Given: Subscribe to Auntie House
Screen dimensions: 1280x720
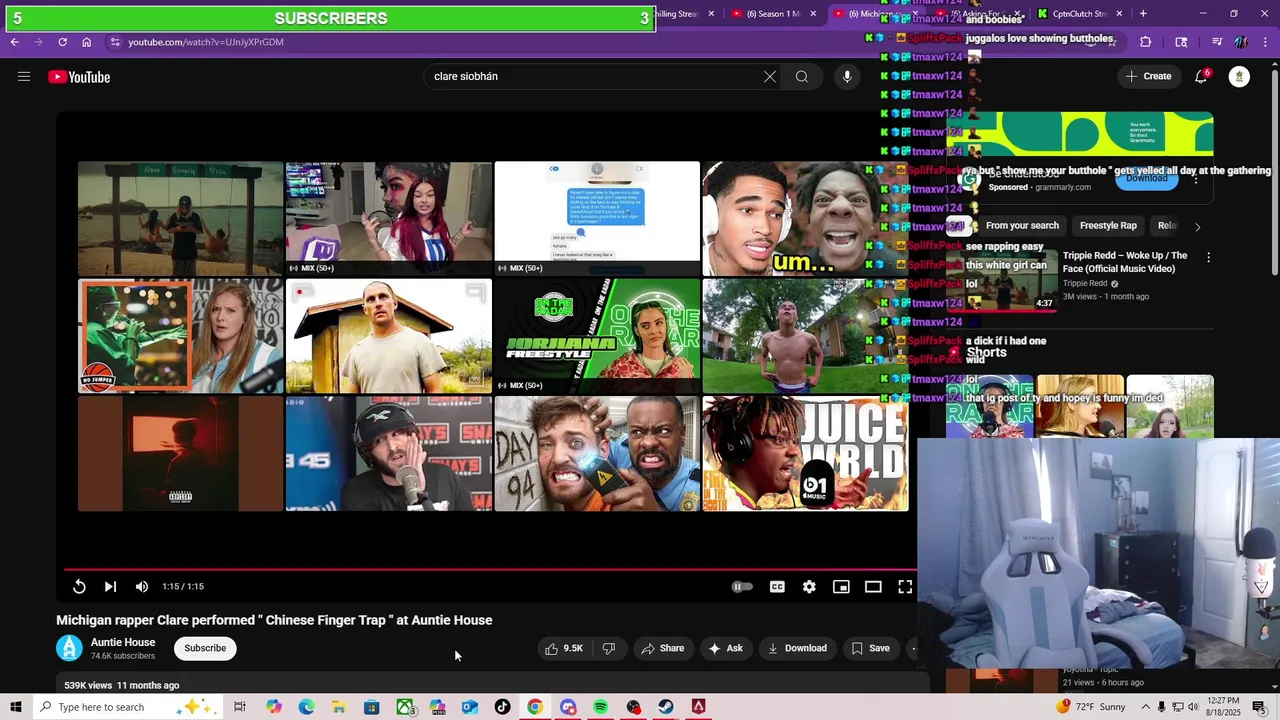Looking at the screenshot, I should pos(205,648).
